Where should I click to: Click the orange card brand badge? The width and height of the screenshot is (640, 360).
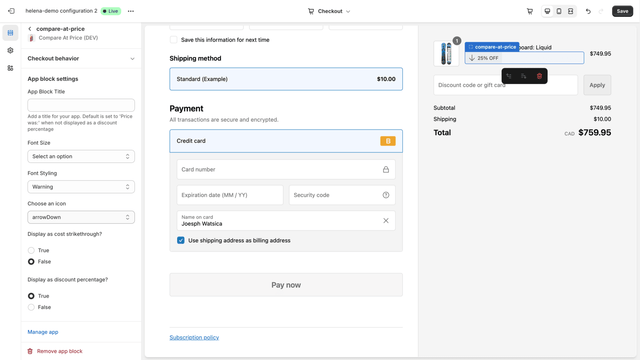click(388, 141)
